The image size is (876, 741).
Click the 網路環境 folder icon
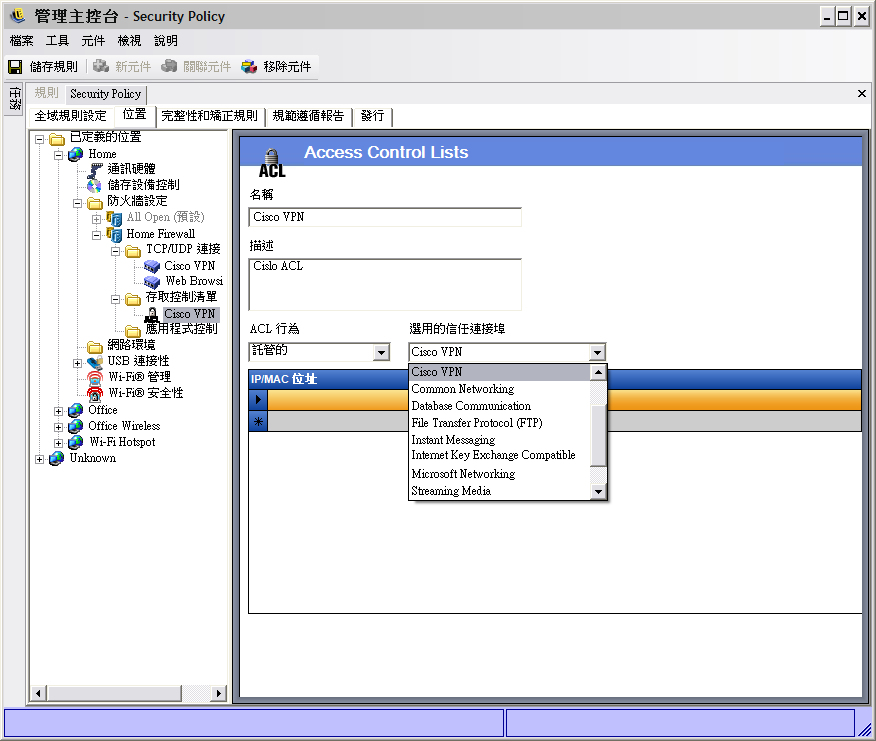click(95, 346)
